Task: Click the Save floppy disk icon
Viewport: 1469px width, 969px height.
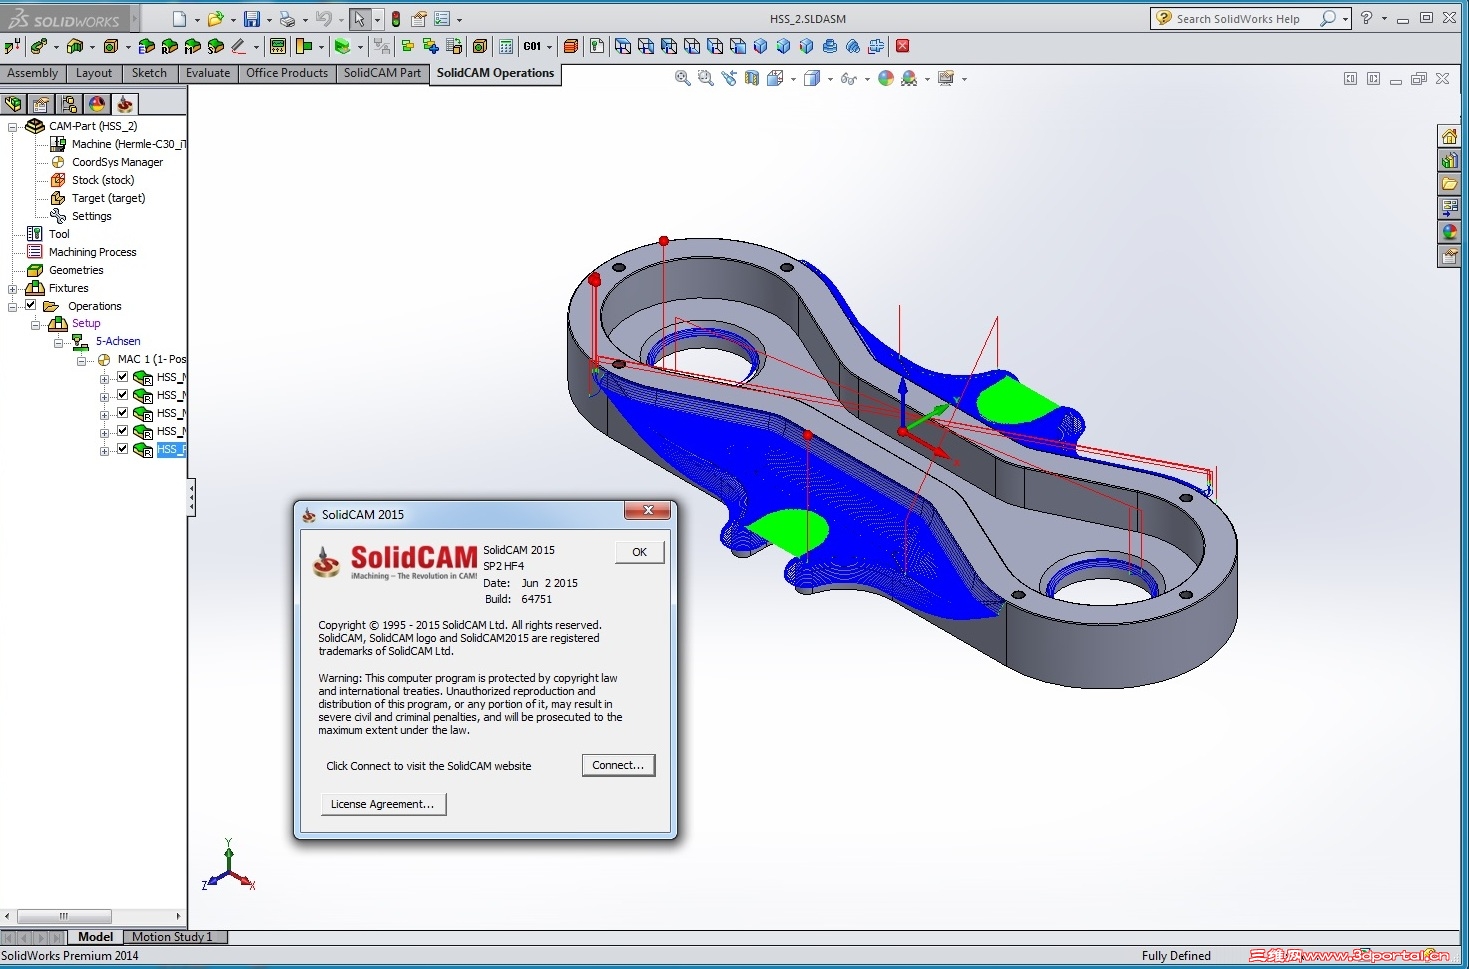Action: (x=252, y=19)
